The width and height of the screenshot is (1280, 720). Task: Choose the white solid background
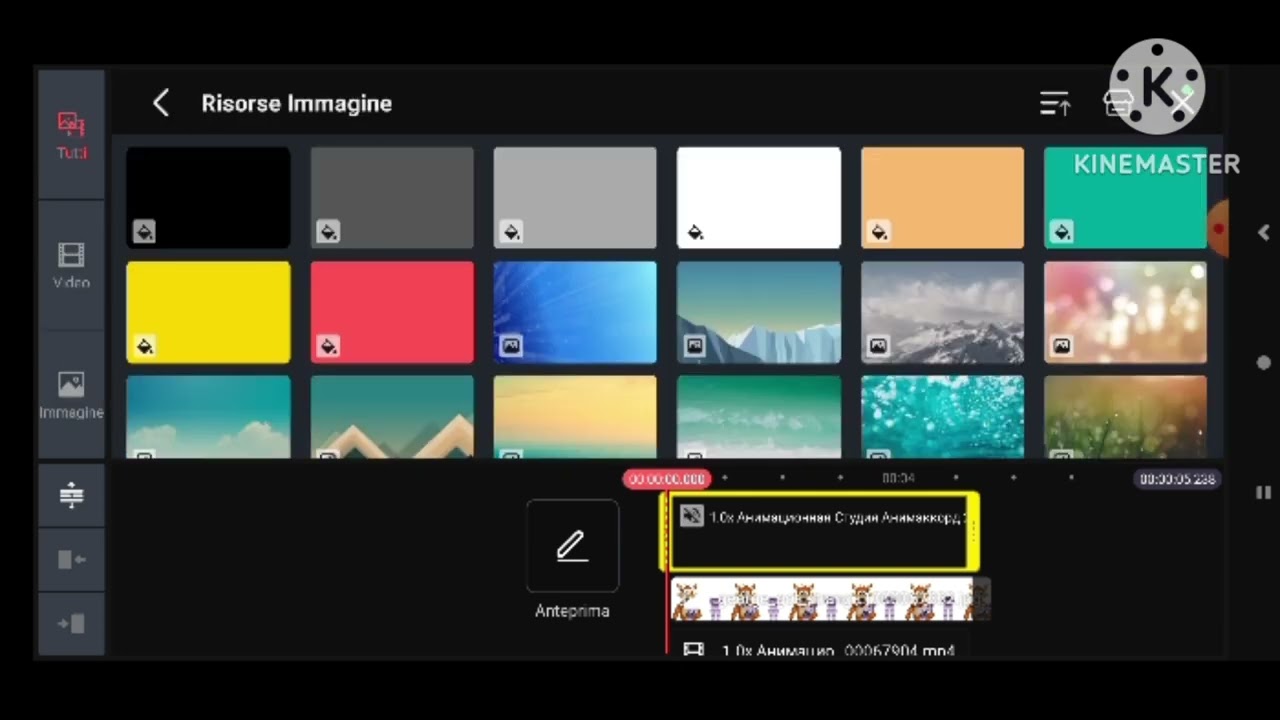759,197
